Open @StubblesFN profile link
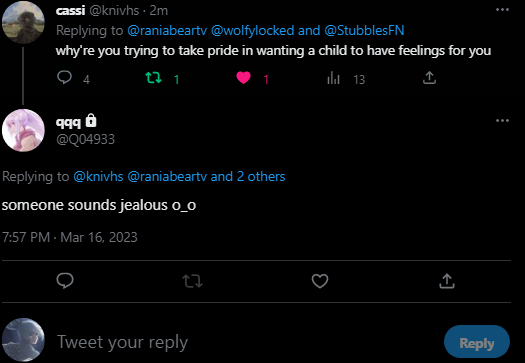The width and height of the screenshot is (525, 363). pos(364,30)
